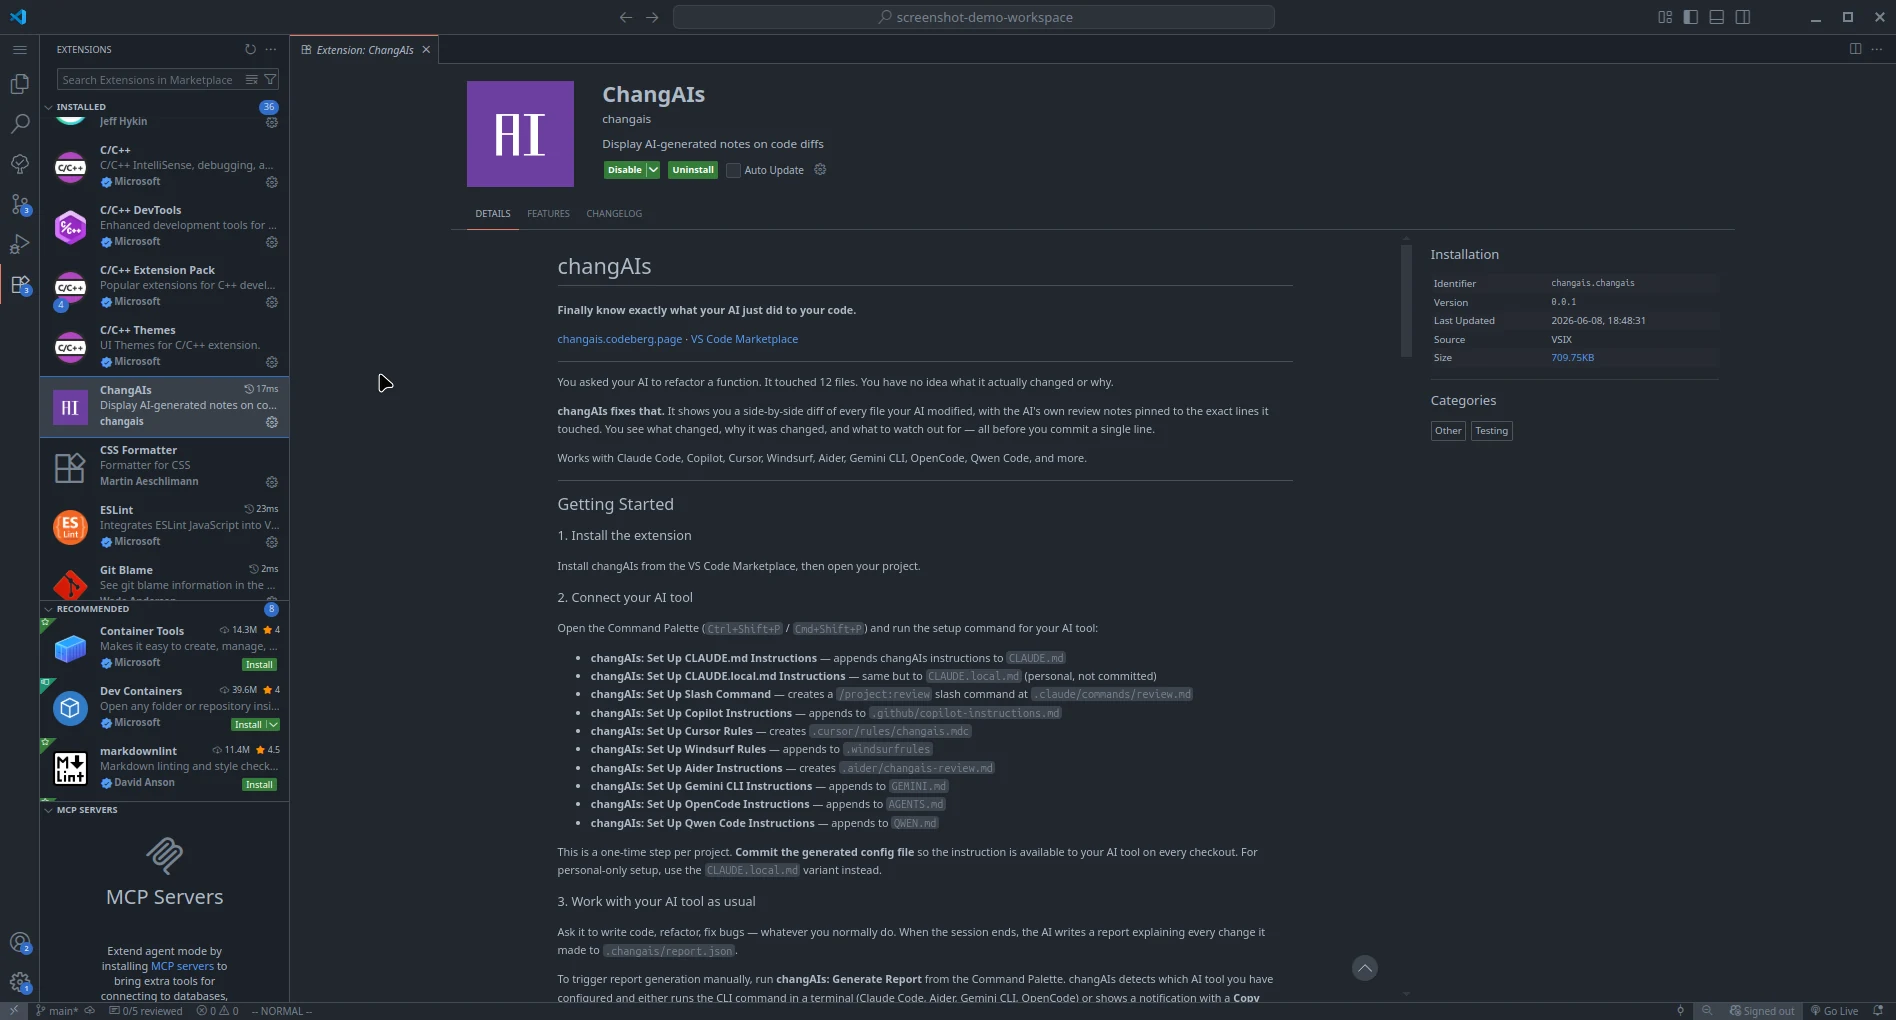Toggle bottom panel visibility
This screenshot has height=1020, width=1896.
[1717, 17]
